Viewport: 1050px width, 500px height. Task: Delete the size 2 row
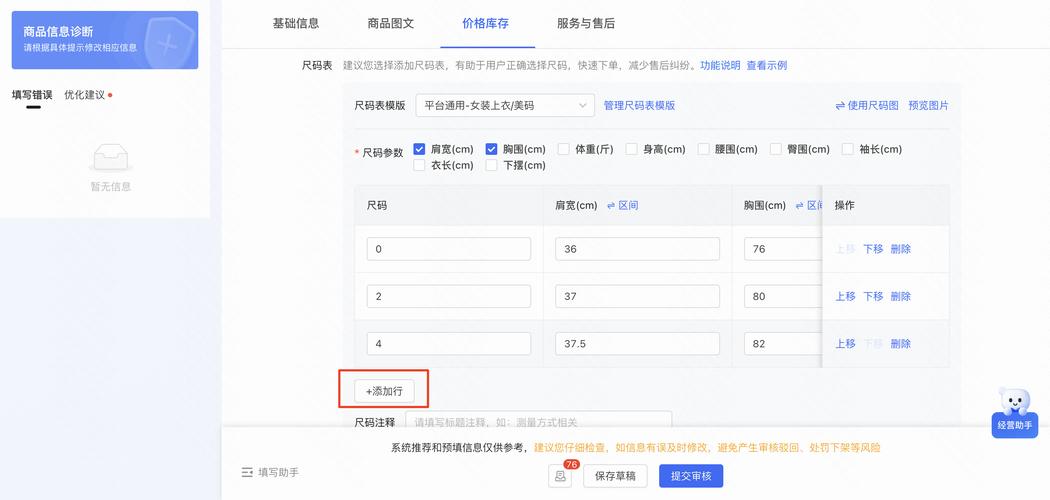pyautogui.click(x=901, y=297)
